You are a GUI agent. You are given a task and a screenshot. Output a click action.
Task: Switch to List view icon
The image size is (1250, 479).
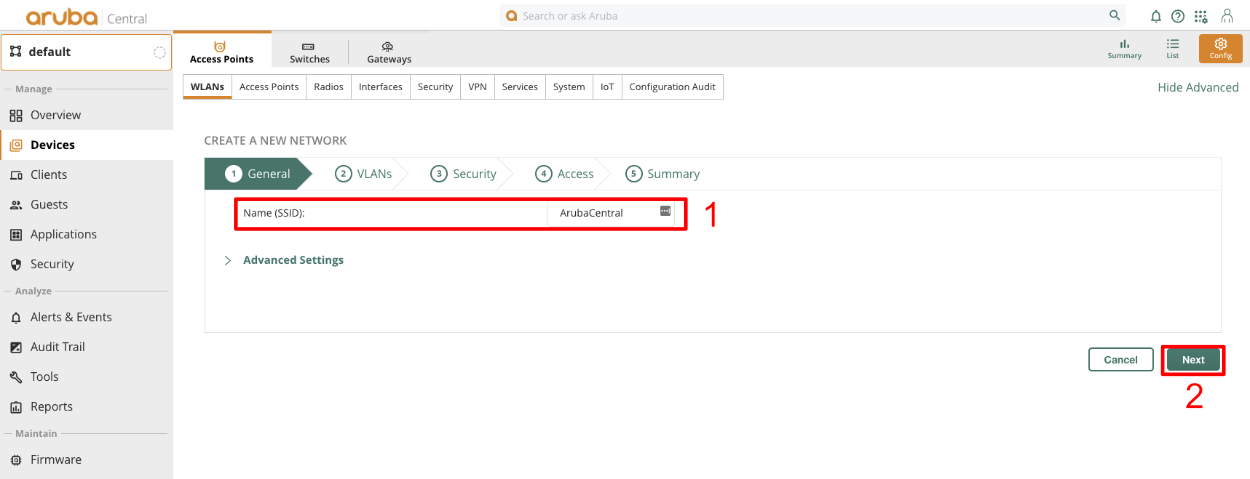pyautogui.click(x=1173, y=49)
